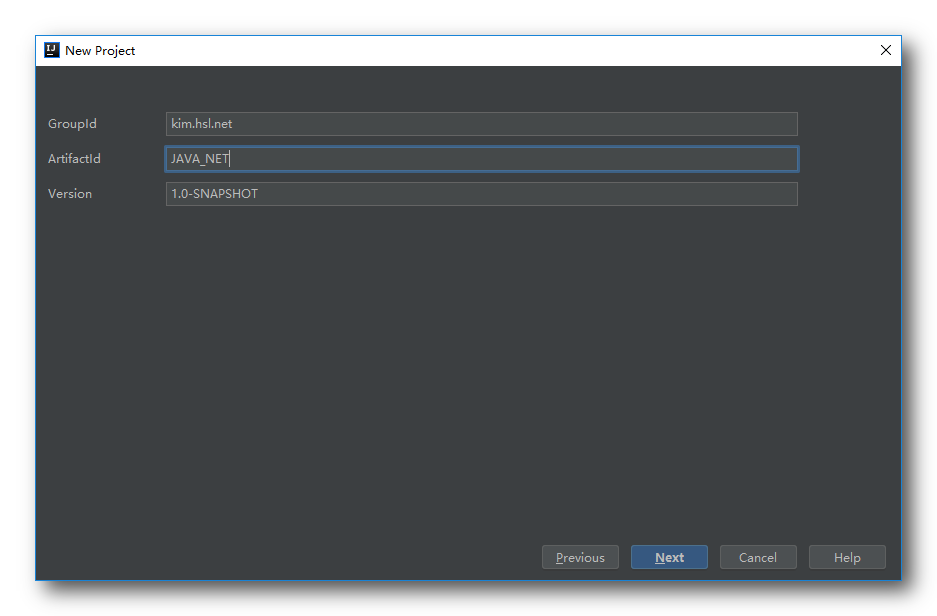
Task: Click the IntelliJ IDEA logo in title bar
Action: point(52,50)
